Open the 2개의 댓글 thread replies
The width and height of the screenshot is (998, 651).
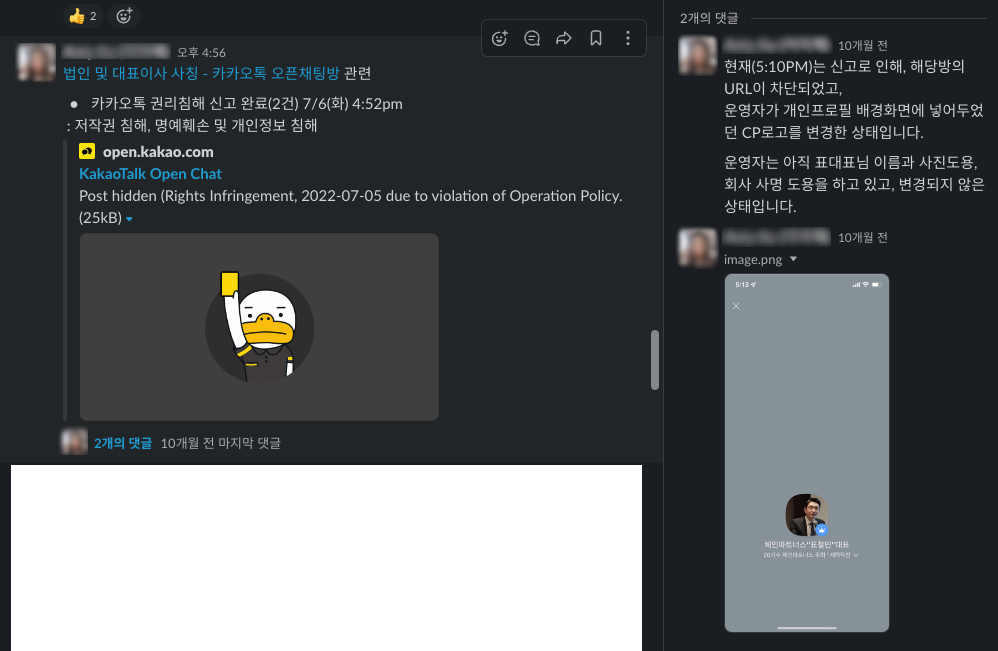pos(123,443)
